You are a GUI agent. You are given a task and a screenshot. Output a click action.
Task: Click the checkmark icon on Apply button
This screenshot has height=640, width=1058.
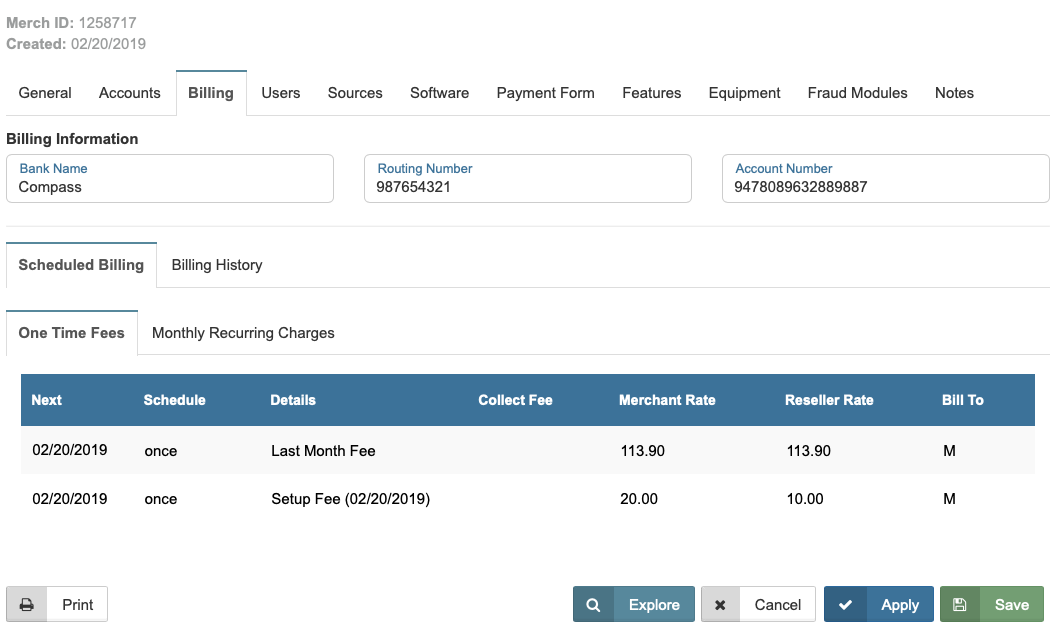[x=846, y=605]
